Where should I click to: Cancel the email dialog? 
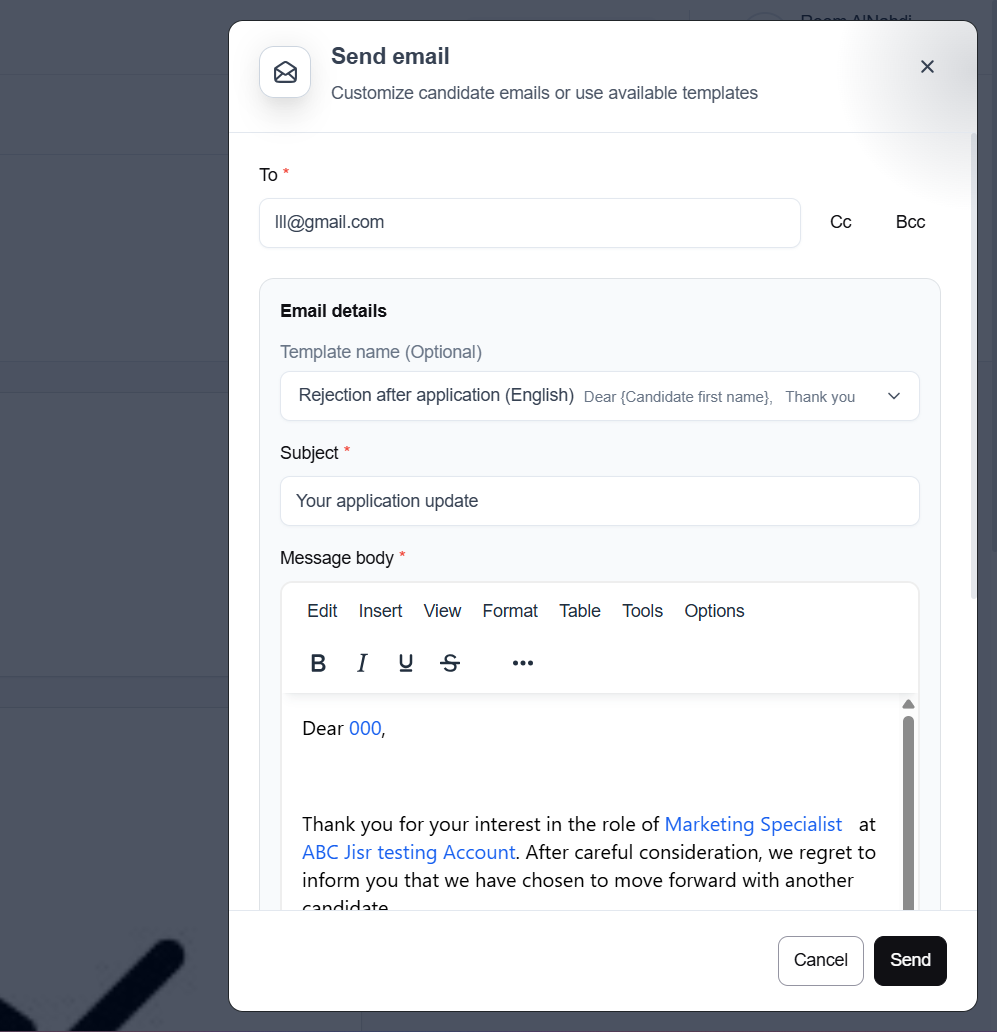[x=820, y=960]
